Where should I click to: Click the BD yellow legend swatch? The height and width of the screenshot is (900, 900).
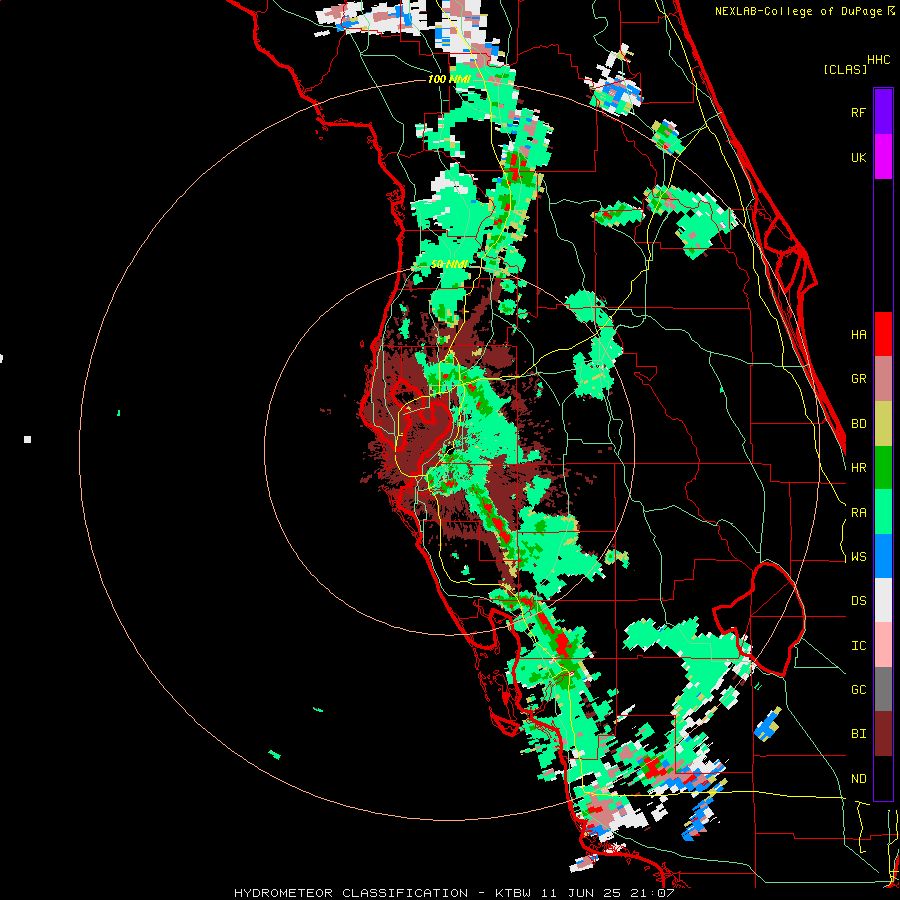click(x=883, y=424)
